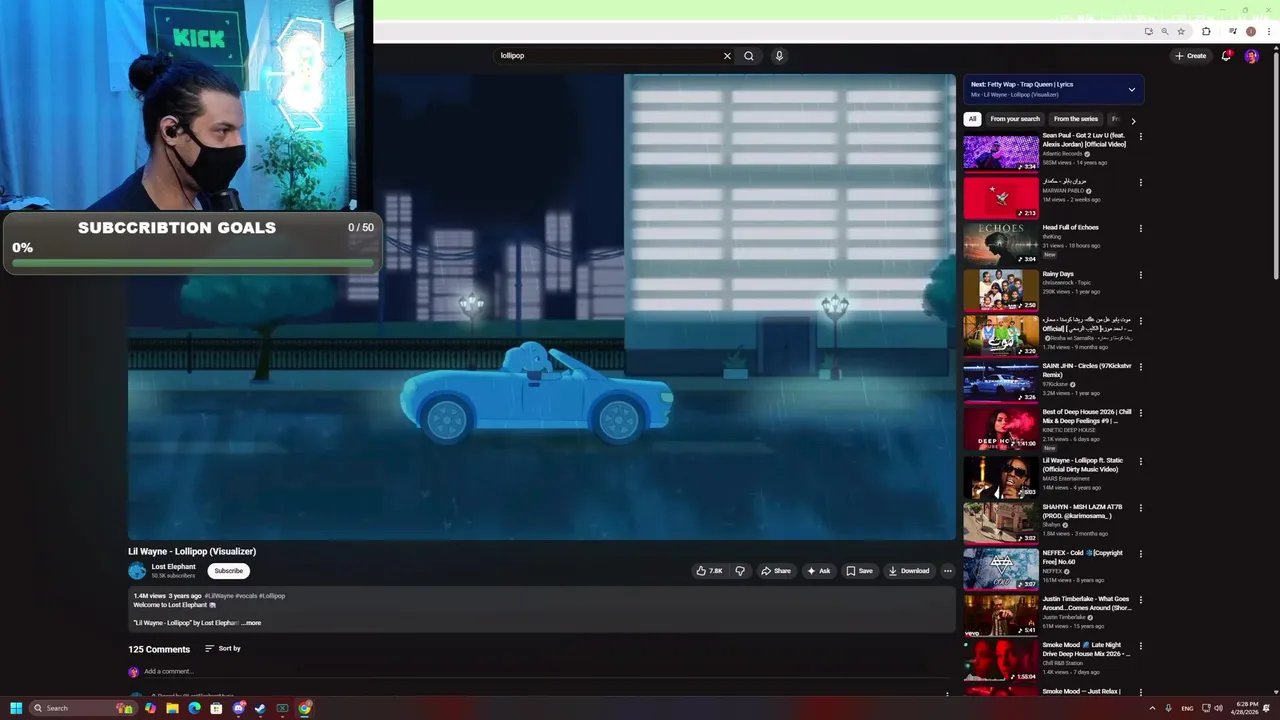Open Microsoft Store from the taskbar
The width and height of the screenshot is (1280, 720).
pos(216,708)
